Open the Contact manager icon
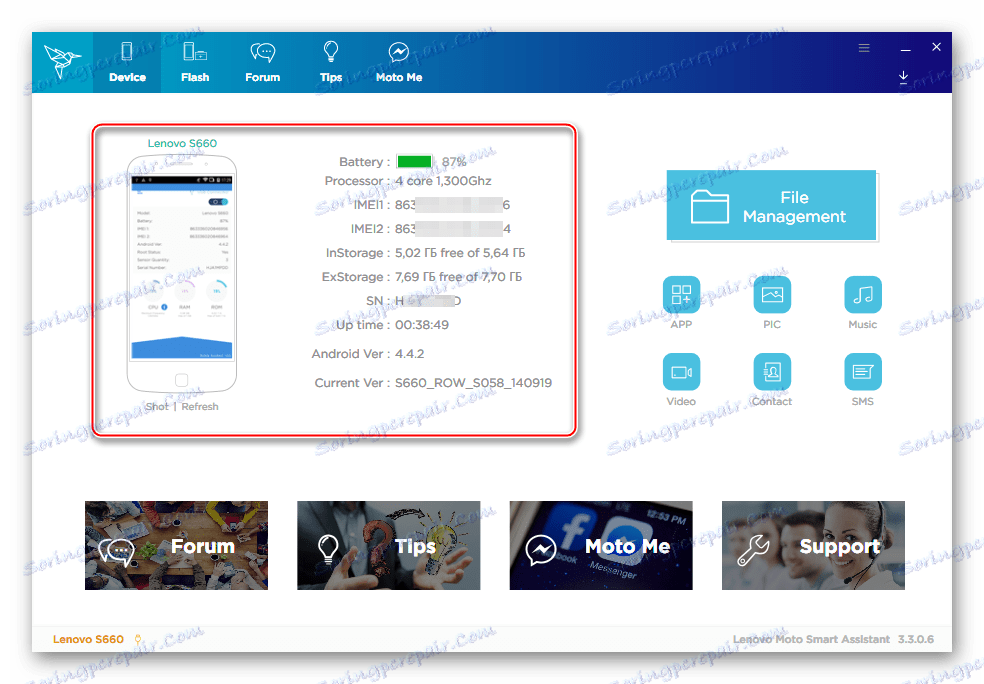Screen dimensions: 984x684 pyautogui.click(x=771, y=372)
